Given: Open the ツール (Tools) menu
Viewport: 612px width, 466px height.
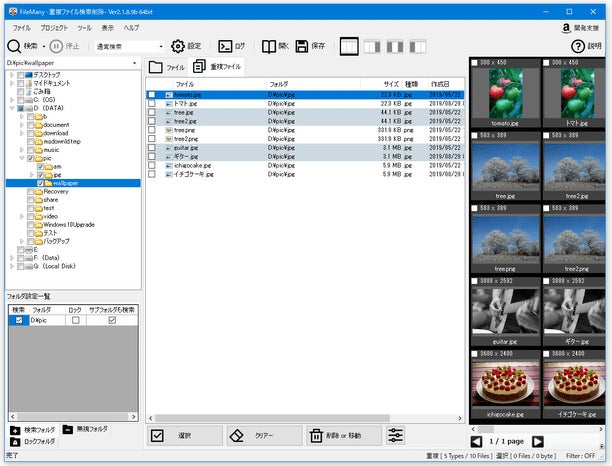Looking at the screenshot, I should tap(84, 27).
